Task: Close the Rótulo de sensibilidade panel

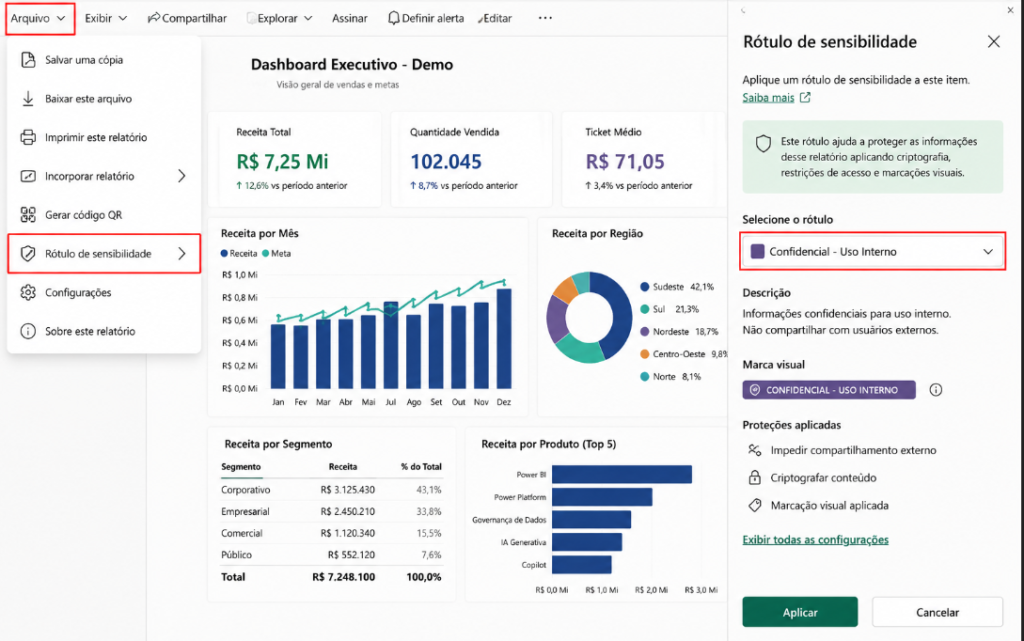Action: click(993, 42)
